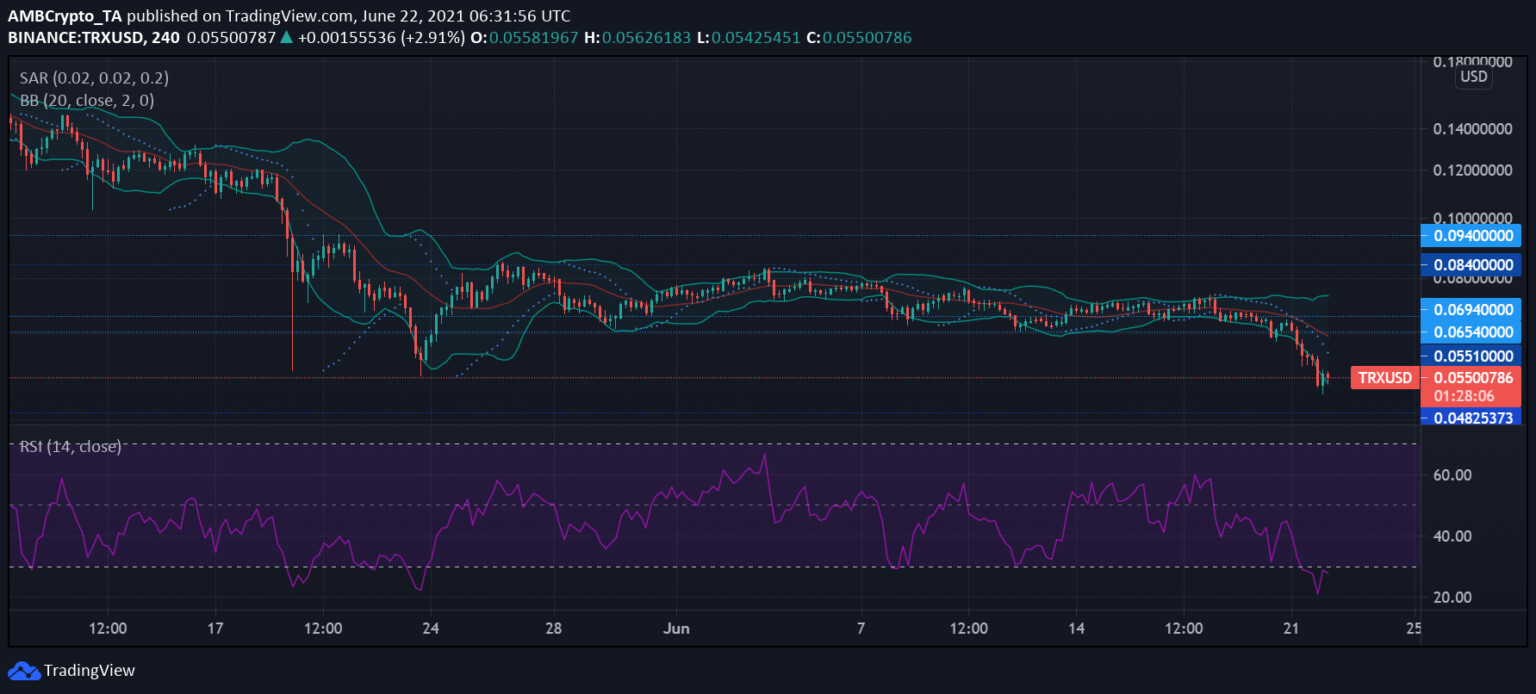Click the 24 date on time axis

pyautogui.click(x=431, y=629)
